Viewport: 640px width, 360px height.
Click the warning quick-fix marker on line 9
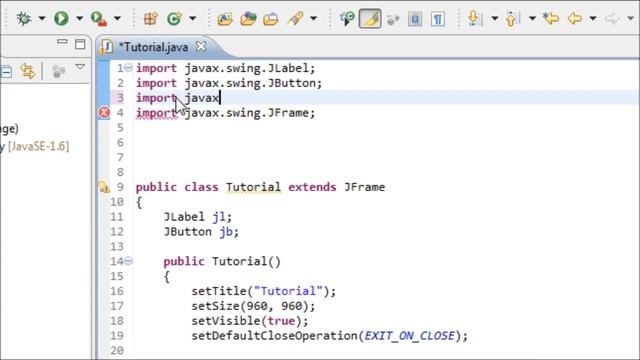coord(104,187)
